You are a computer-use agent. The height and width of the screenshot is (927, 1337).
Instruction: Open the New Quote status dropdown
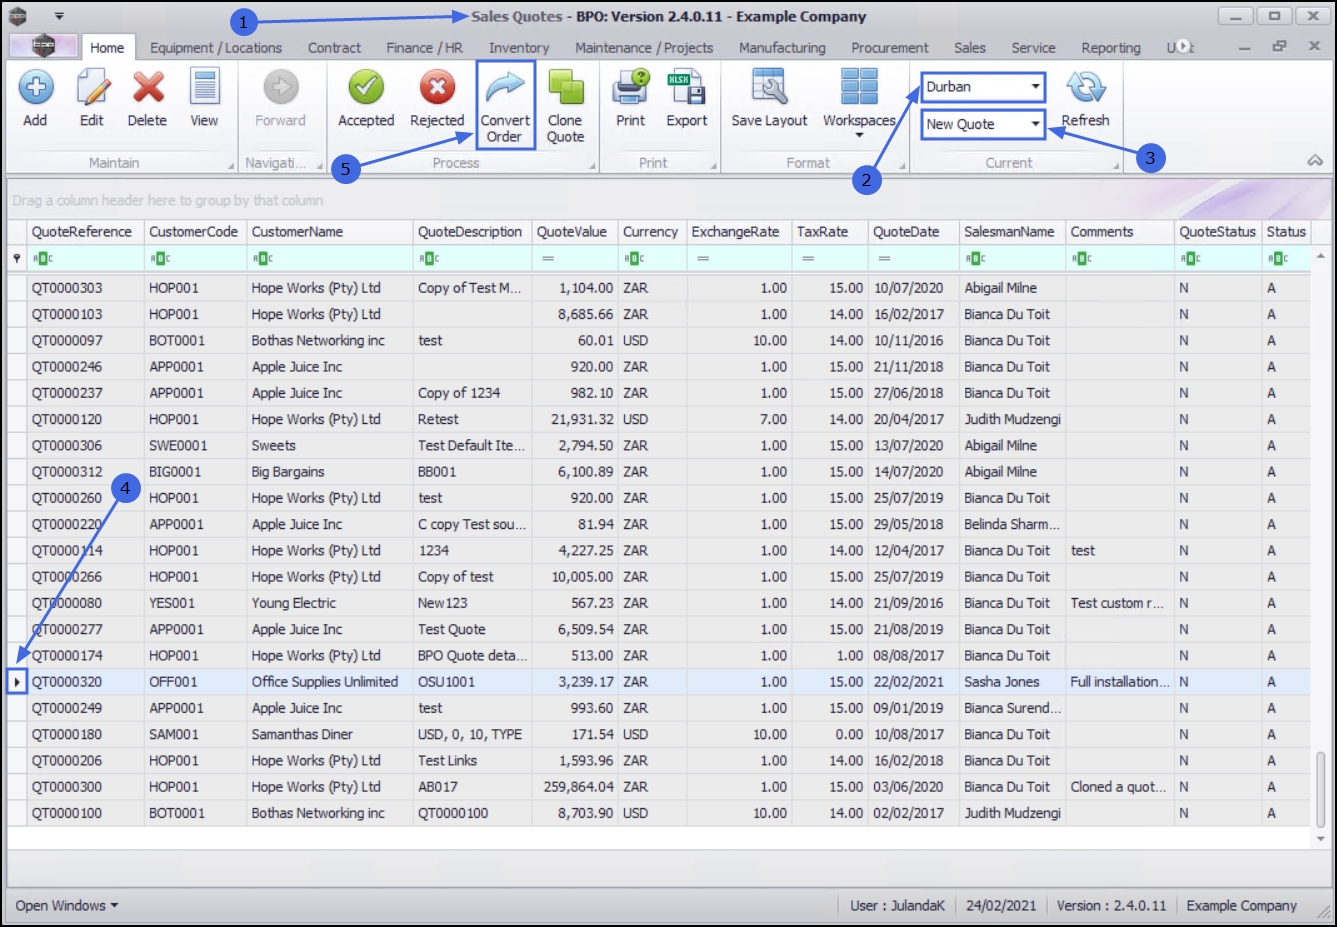1035,124
